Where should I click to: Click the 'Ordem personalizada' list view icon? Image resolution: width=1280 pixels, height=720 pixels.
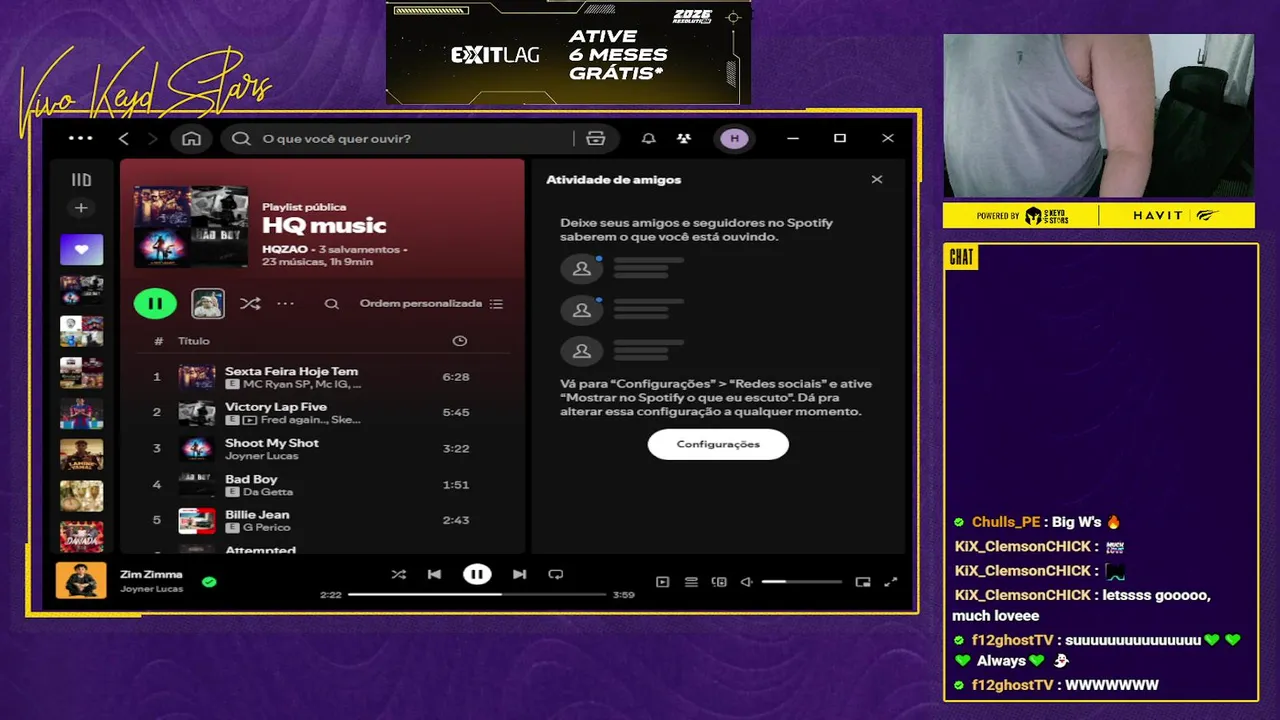[496, 304]
